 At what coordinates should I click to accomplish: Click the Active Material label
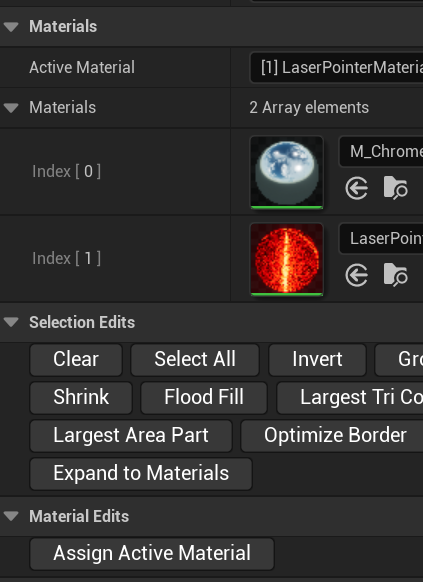point(82,68)
